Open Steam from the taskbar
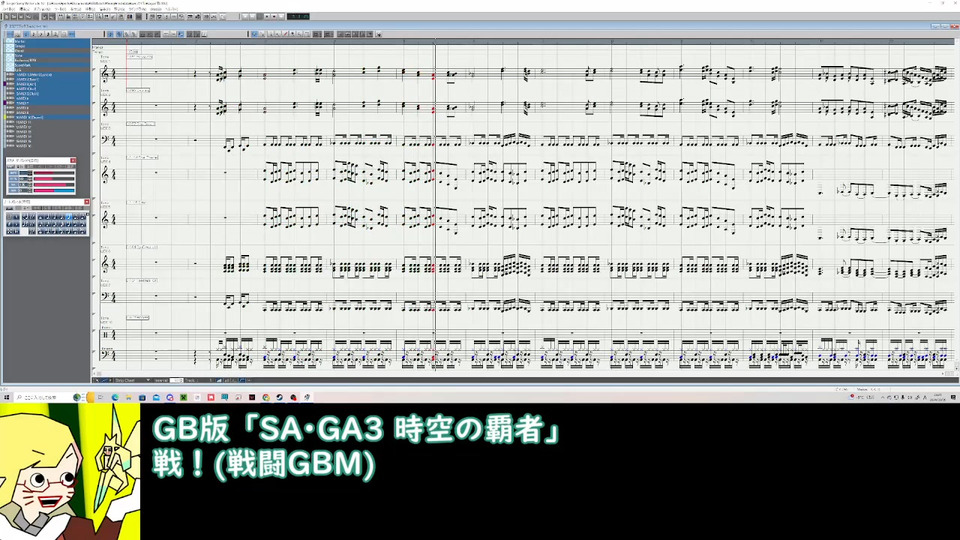The height and width of the screenshot is (540, 960). coord(279,397)
